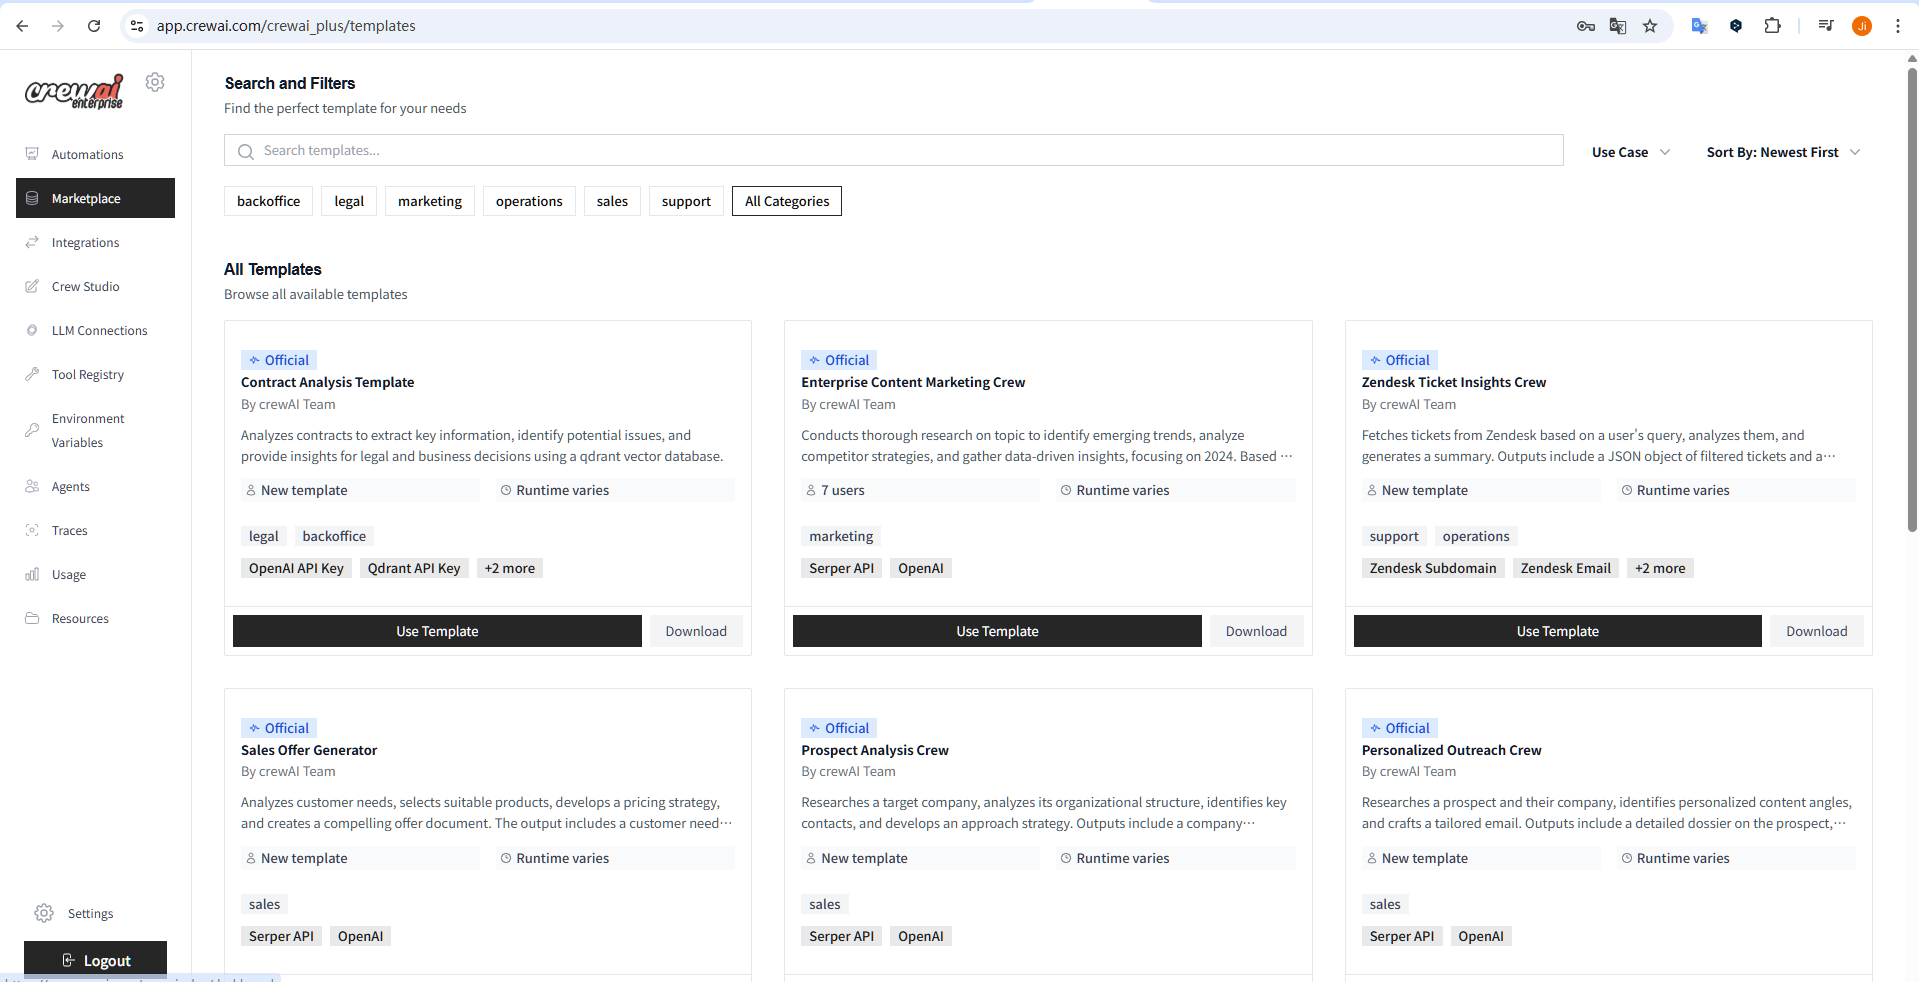Click the Agents sidebar icon

point(32,486)
